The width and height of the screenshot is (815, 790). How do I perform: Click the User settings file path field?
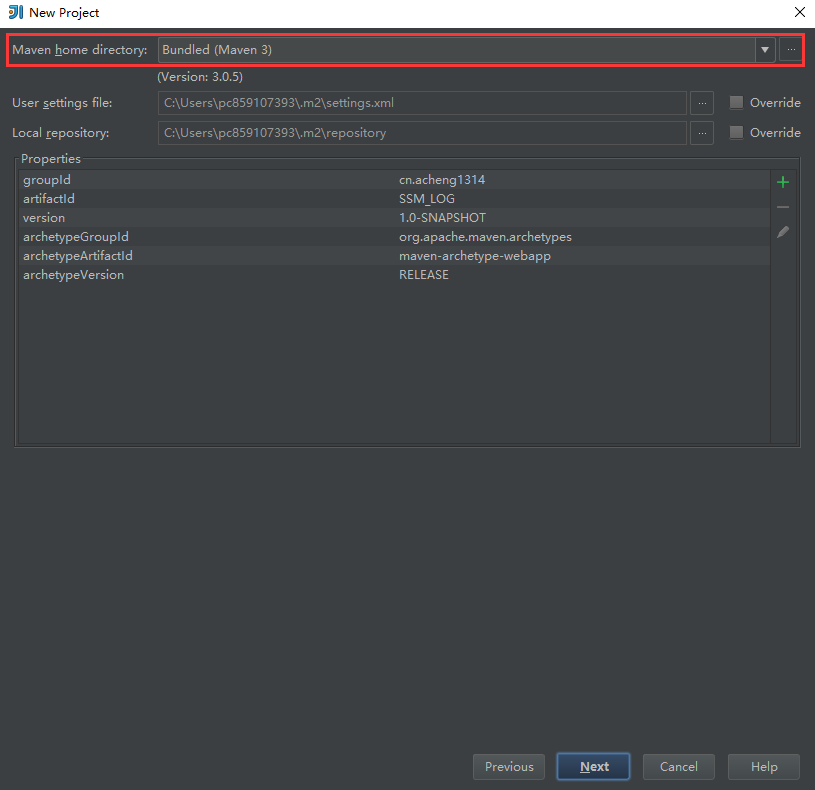pyautogui.click(x=422, y=103)
